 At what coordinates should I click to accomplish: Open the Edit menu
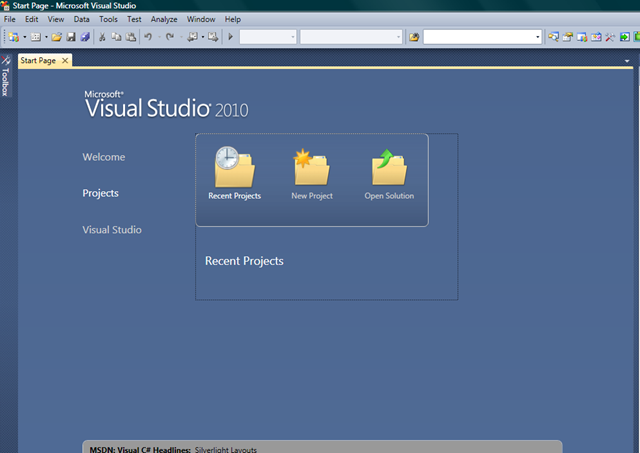pyautogui.click(x=31, y=19)
